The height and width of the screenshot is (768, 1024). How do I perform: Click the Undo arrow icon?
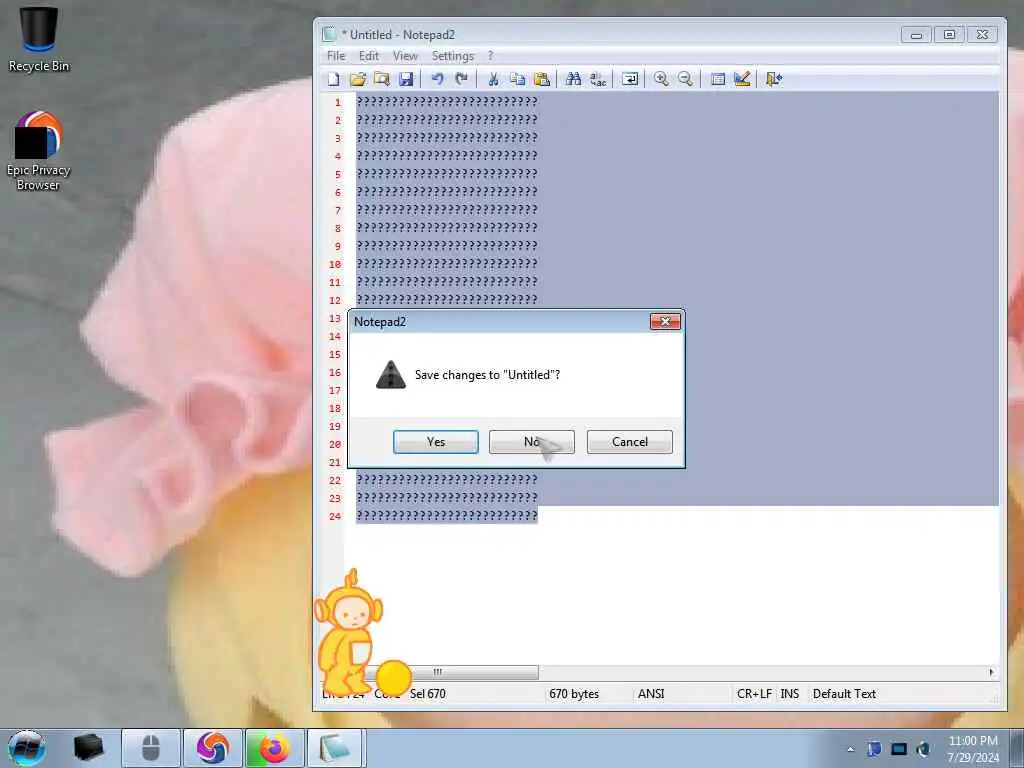coord(437,79)
